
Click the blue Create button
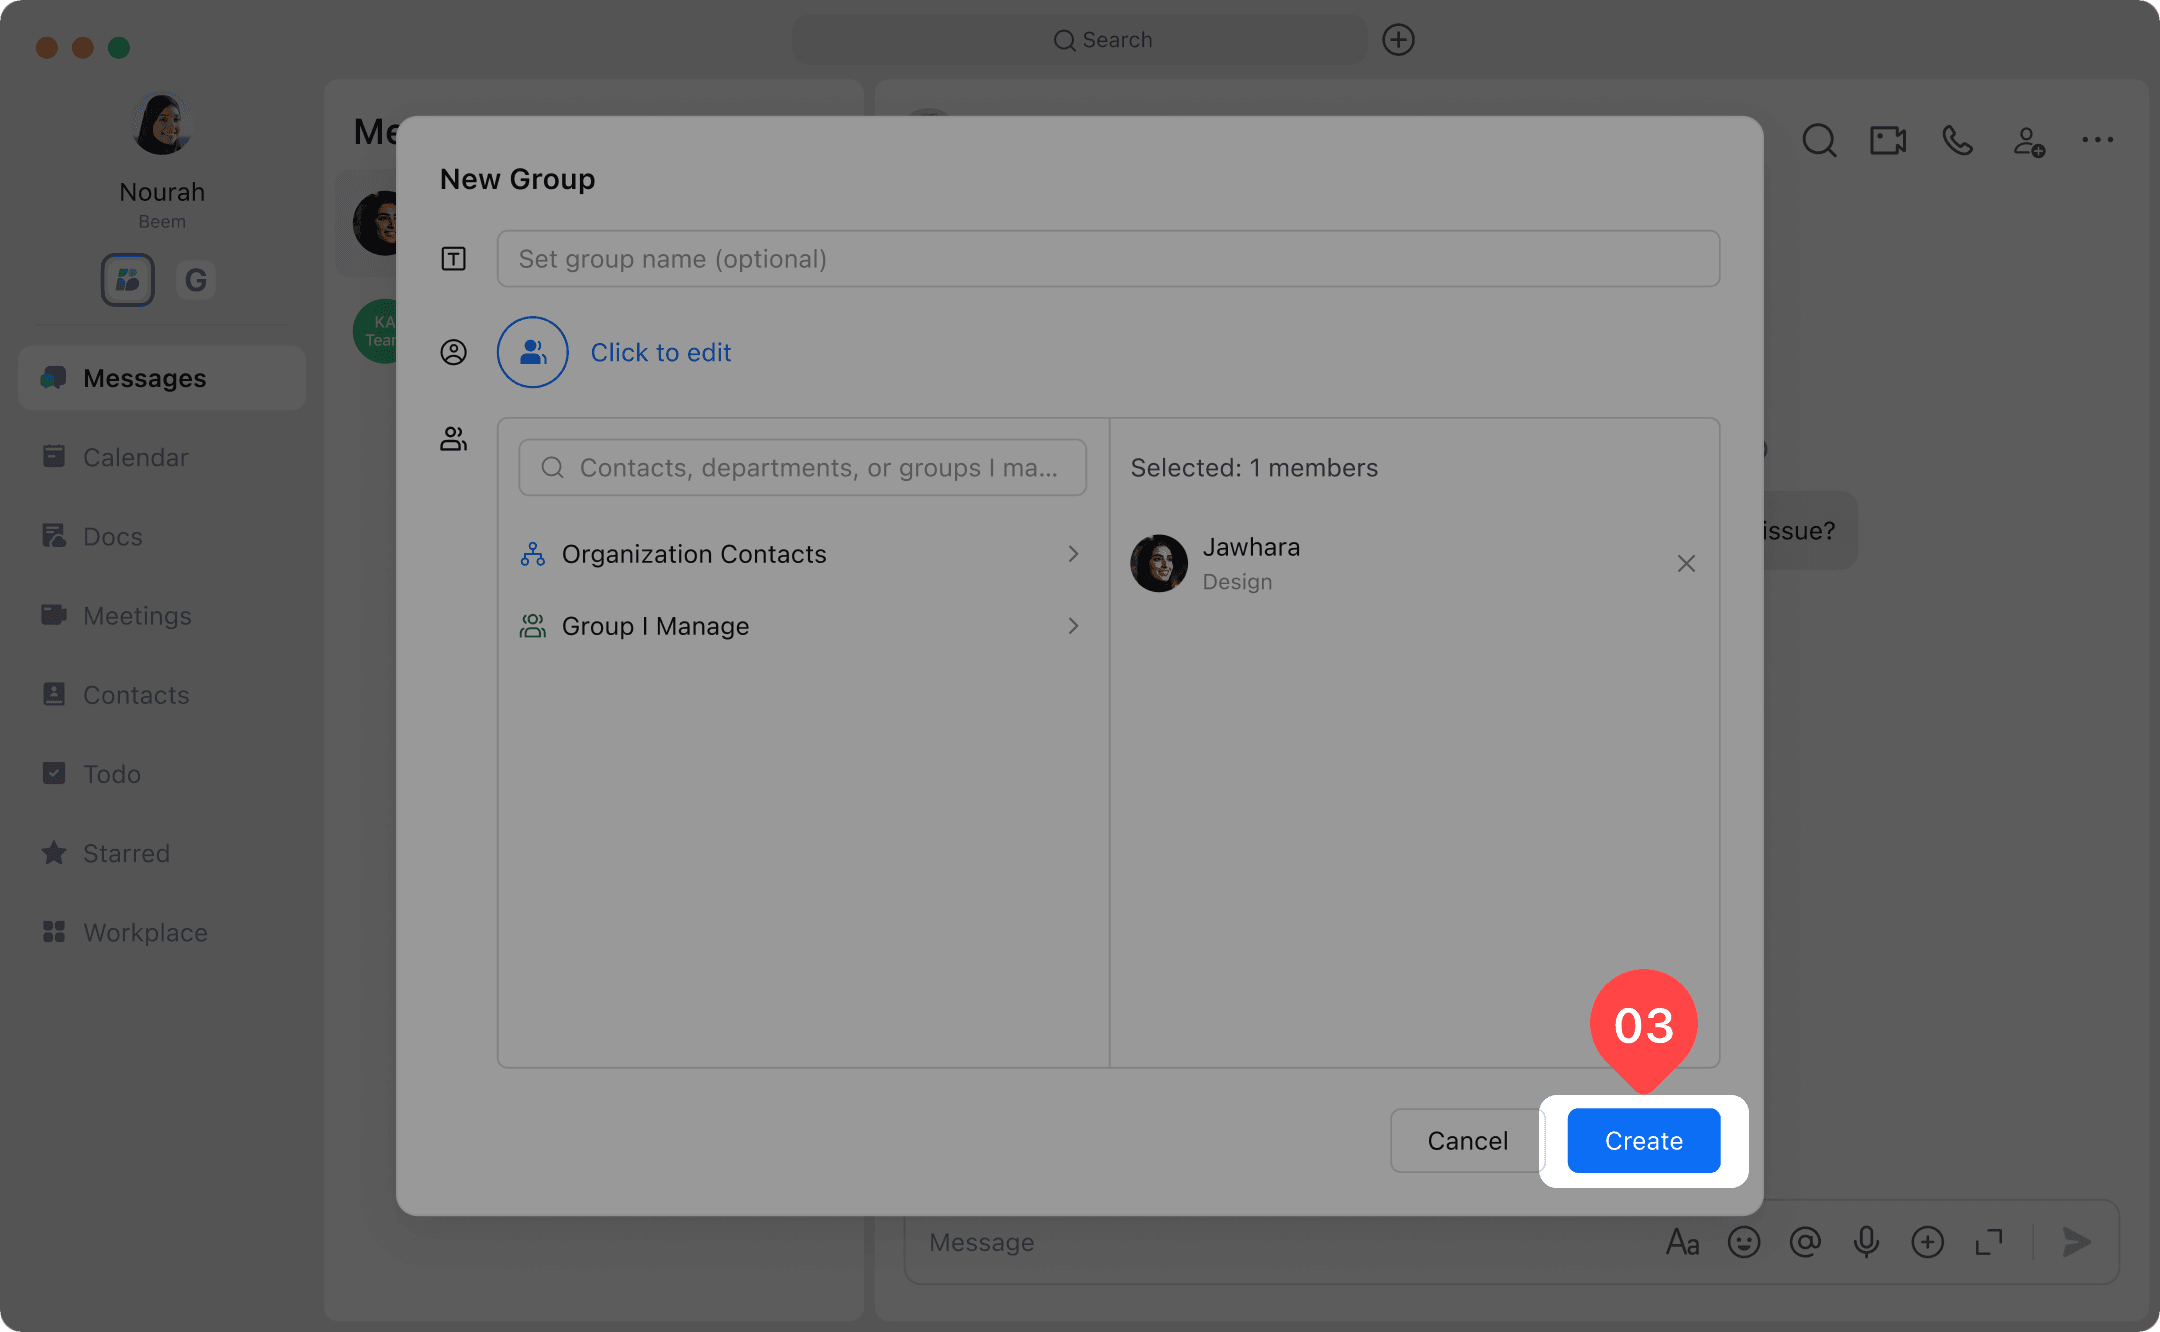[1643, 1140]
